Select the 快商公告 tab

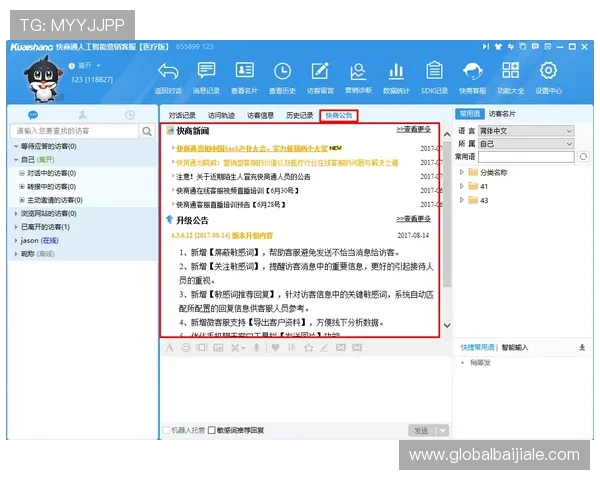(339, 115)
